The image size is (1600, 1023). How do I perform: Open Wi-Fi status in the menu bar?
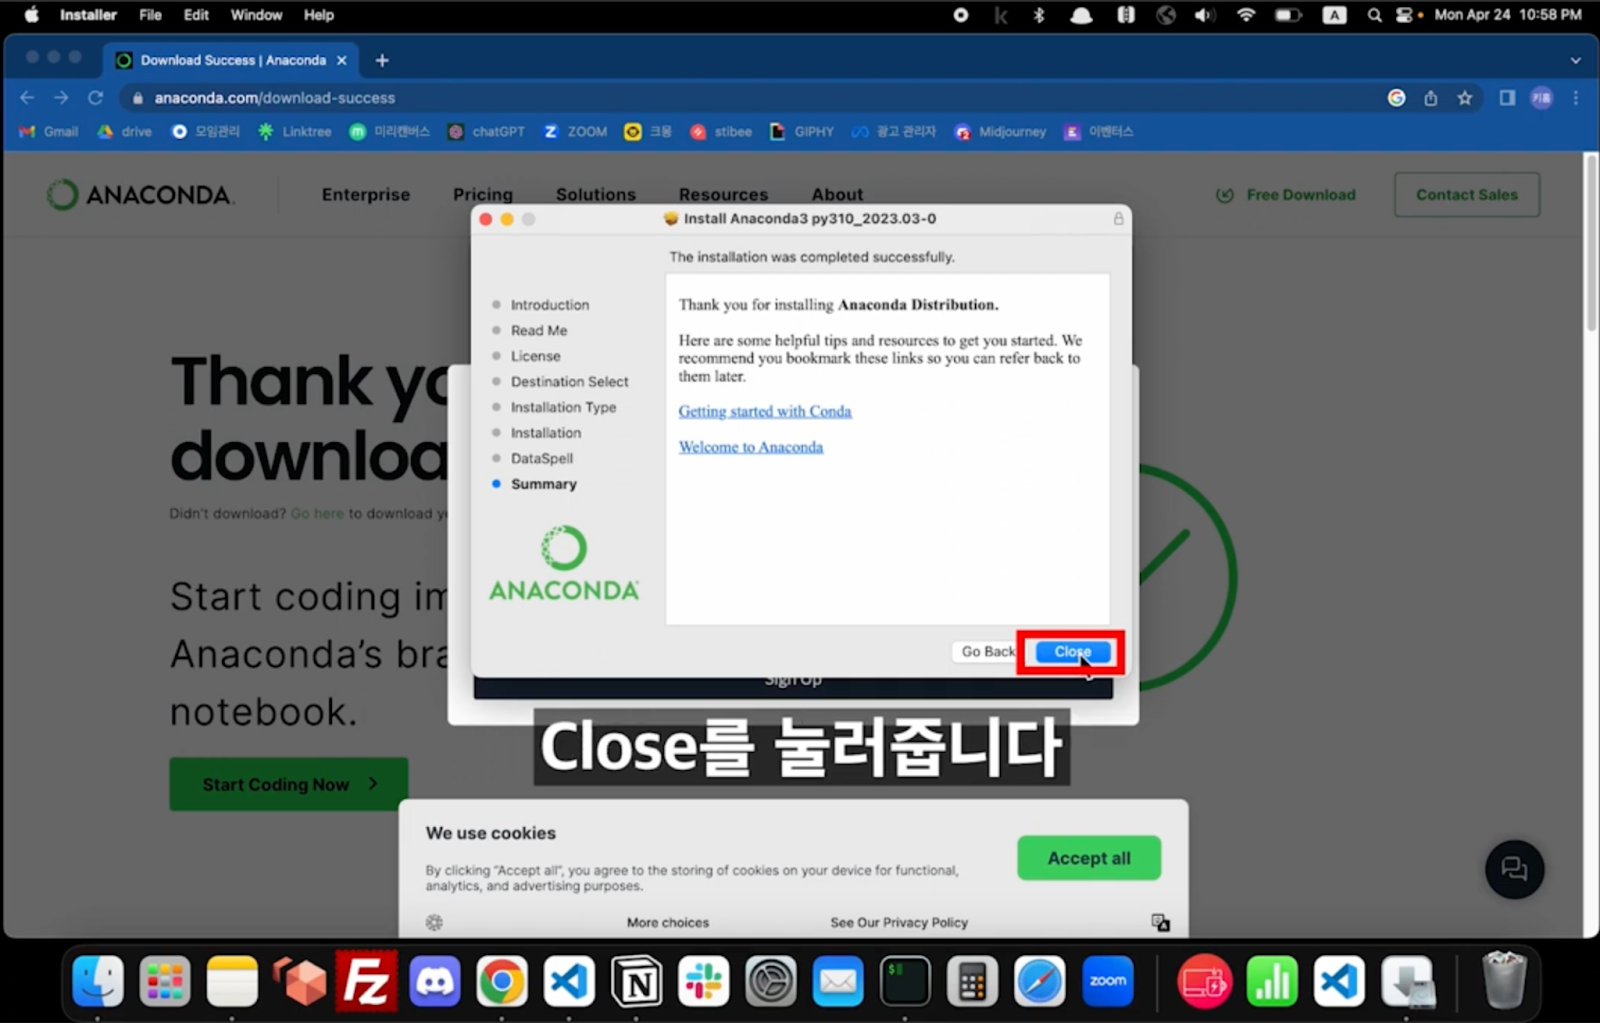click(x=1246, y=15)
